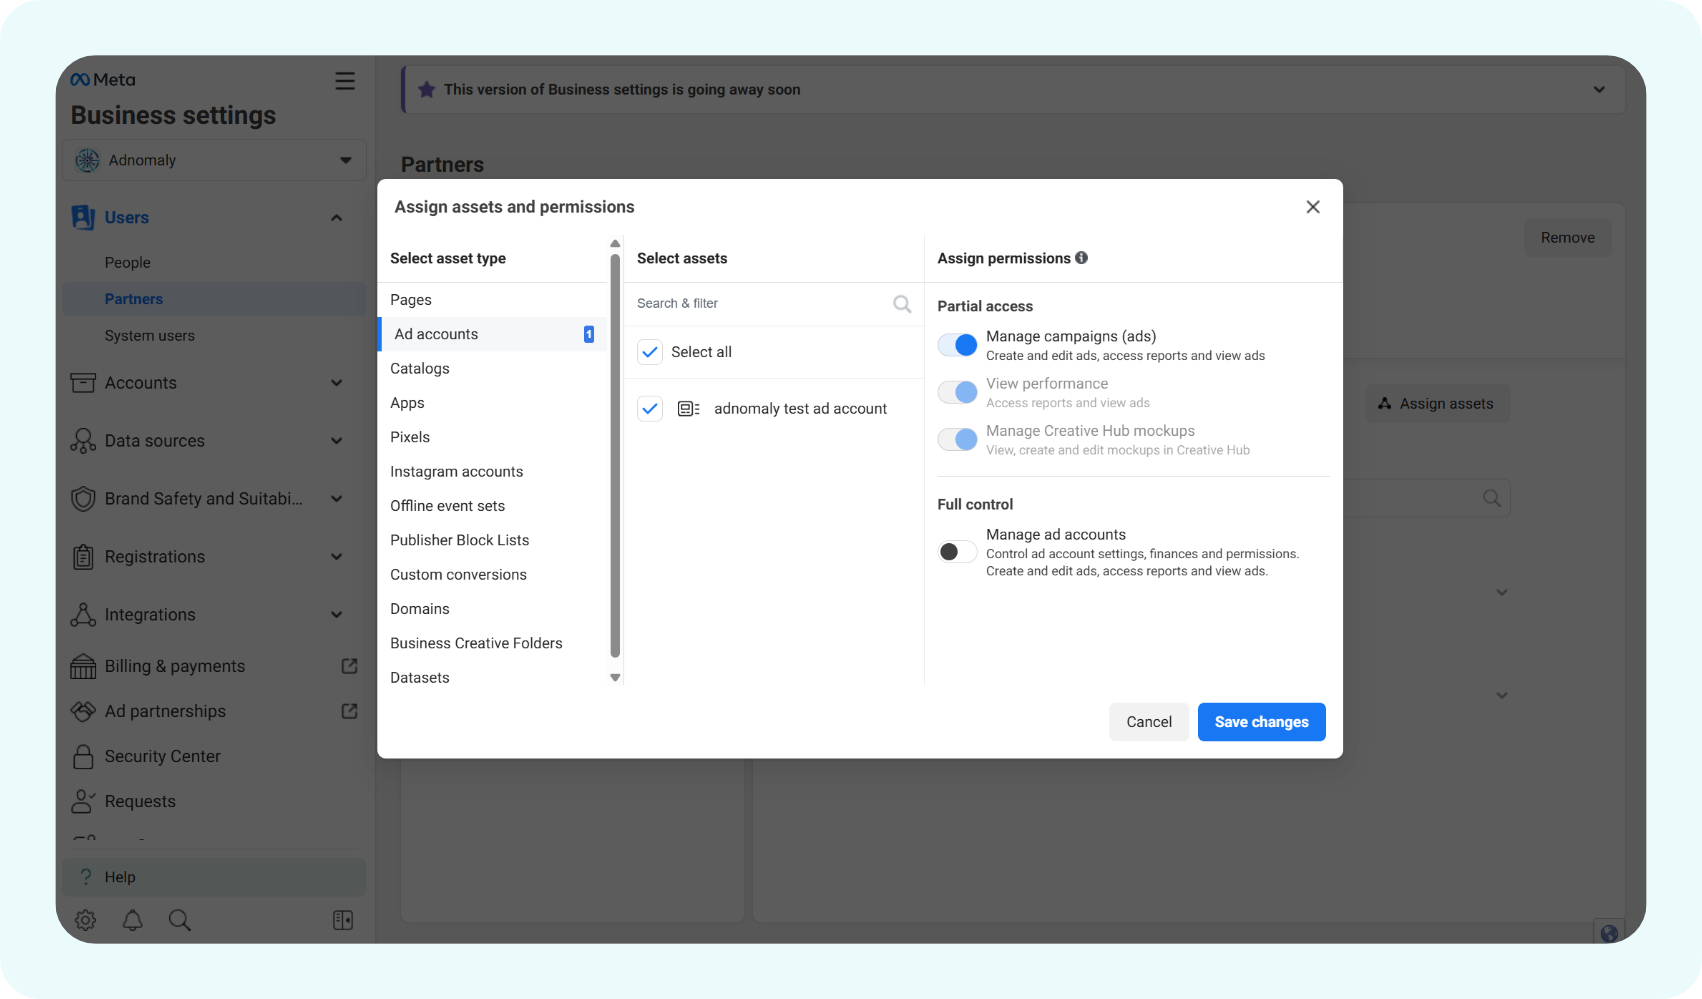
Task: Expand the Registrations chevron
Action: (337, 557)
